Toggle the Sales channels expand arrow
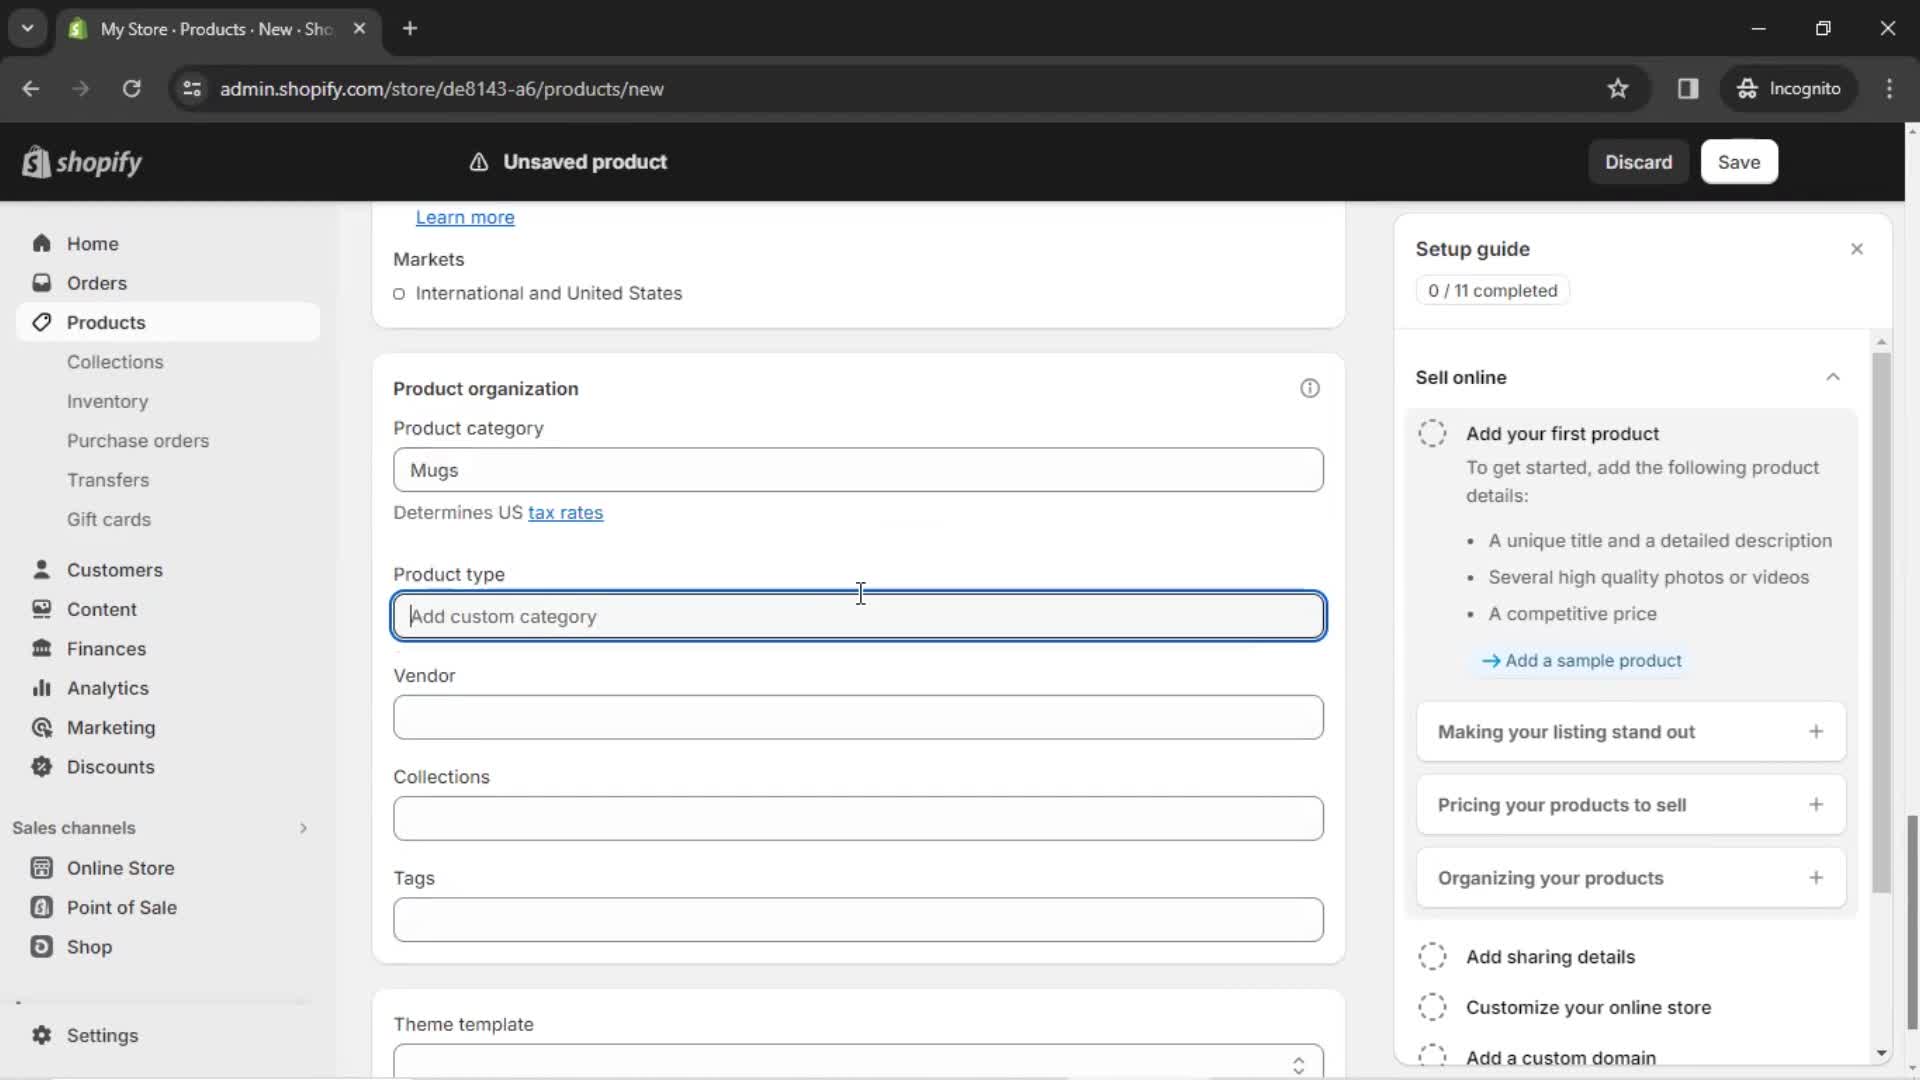Image resolution: width=1920 pixels, height=1080 pixels. pos(301,828)
